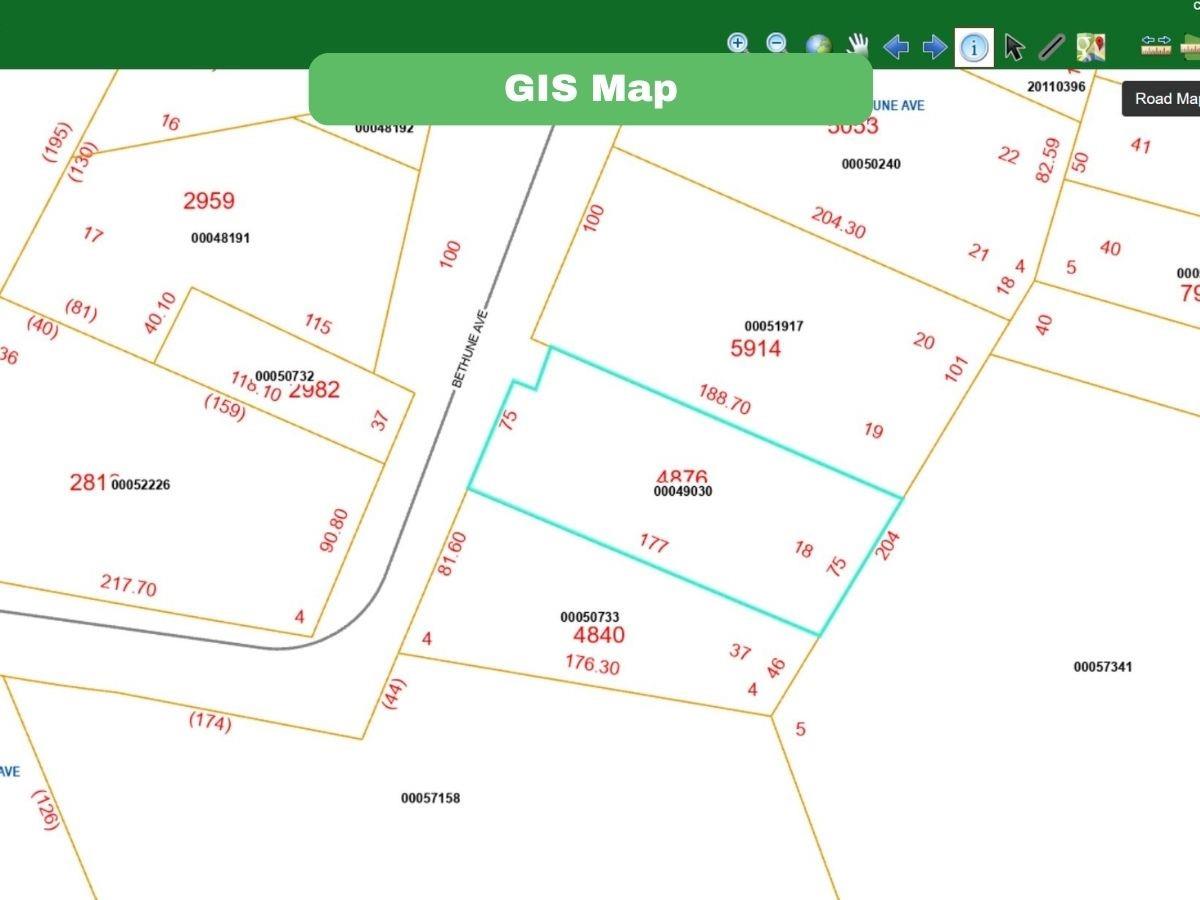Click the ruler measure distance icon
This screenshot has height=900, width=1200.
(1156, 45)
